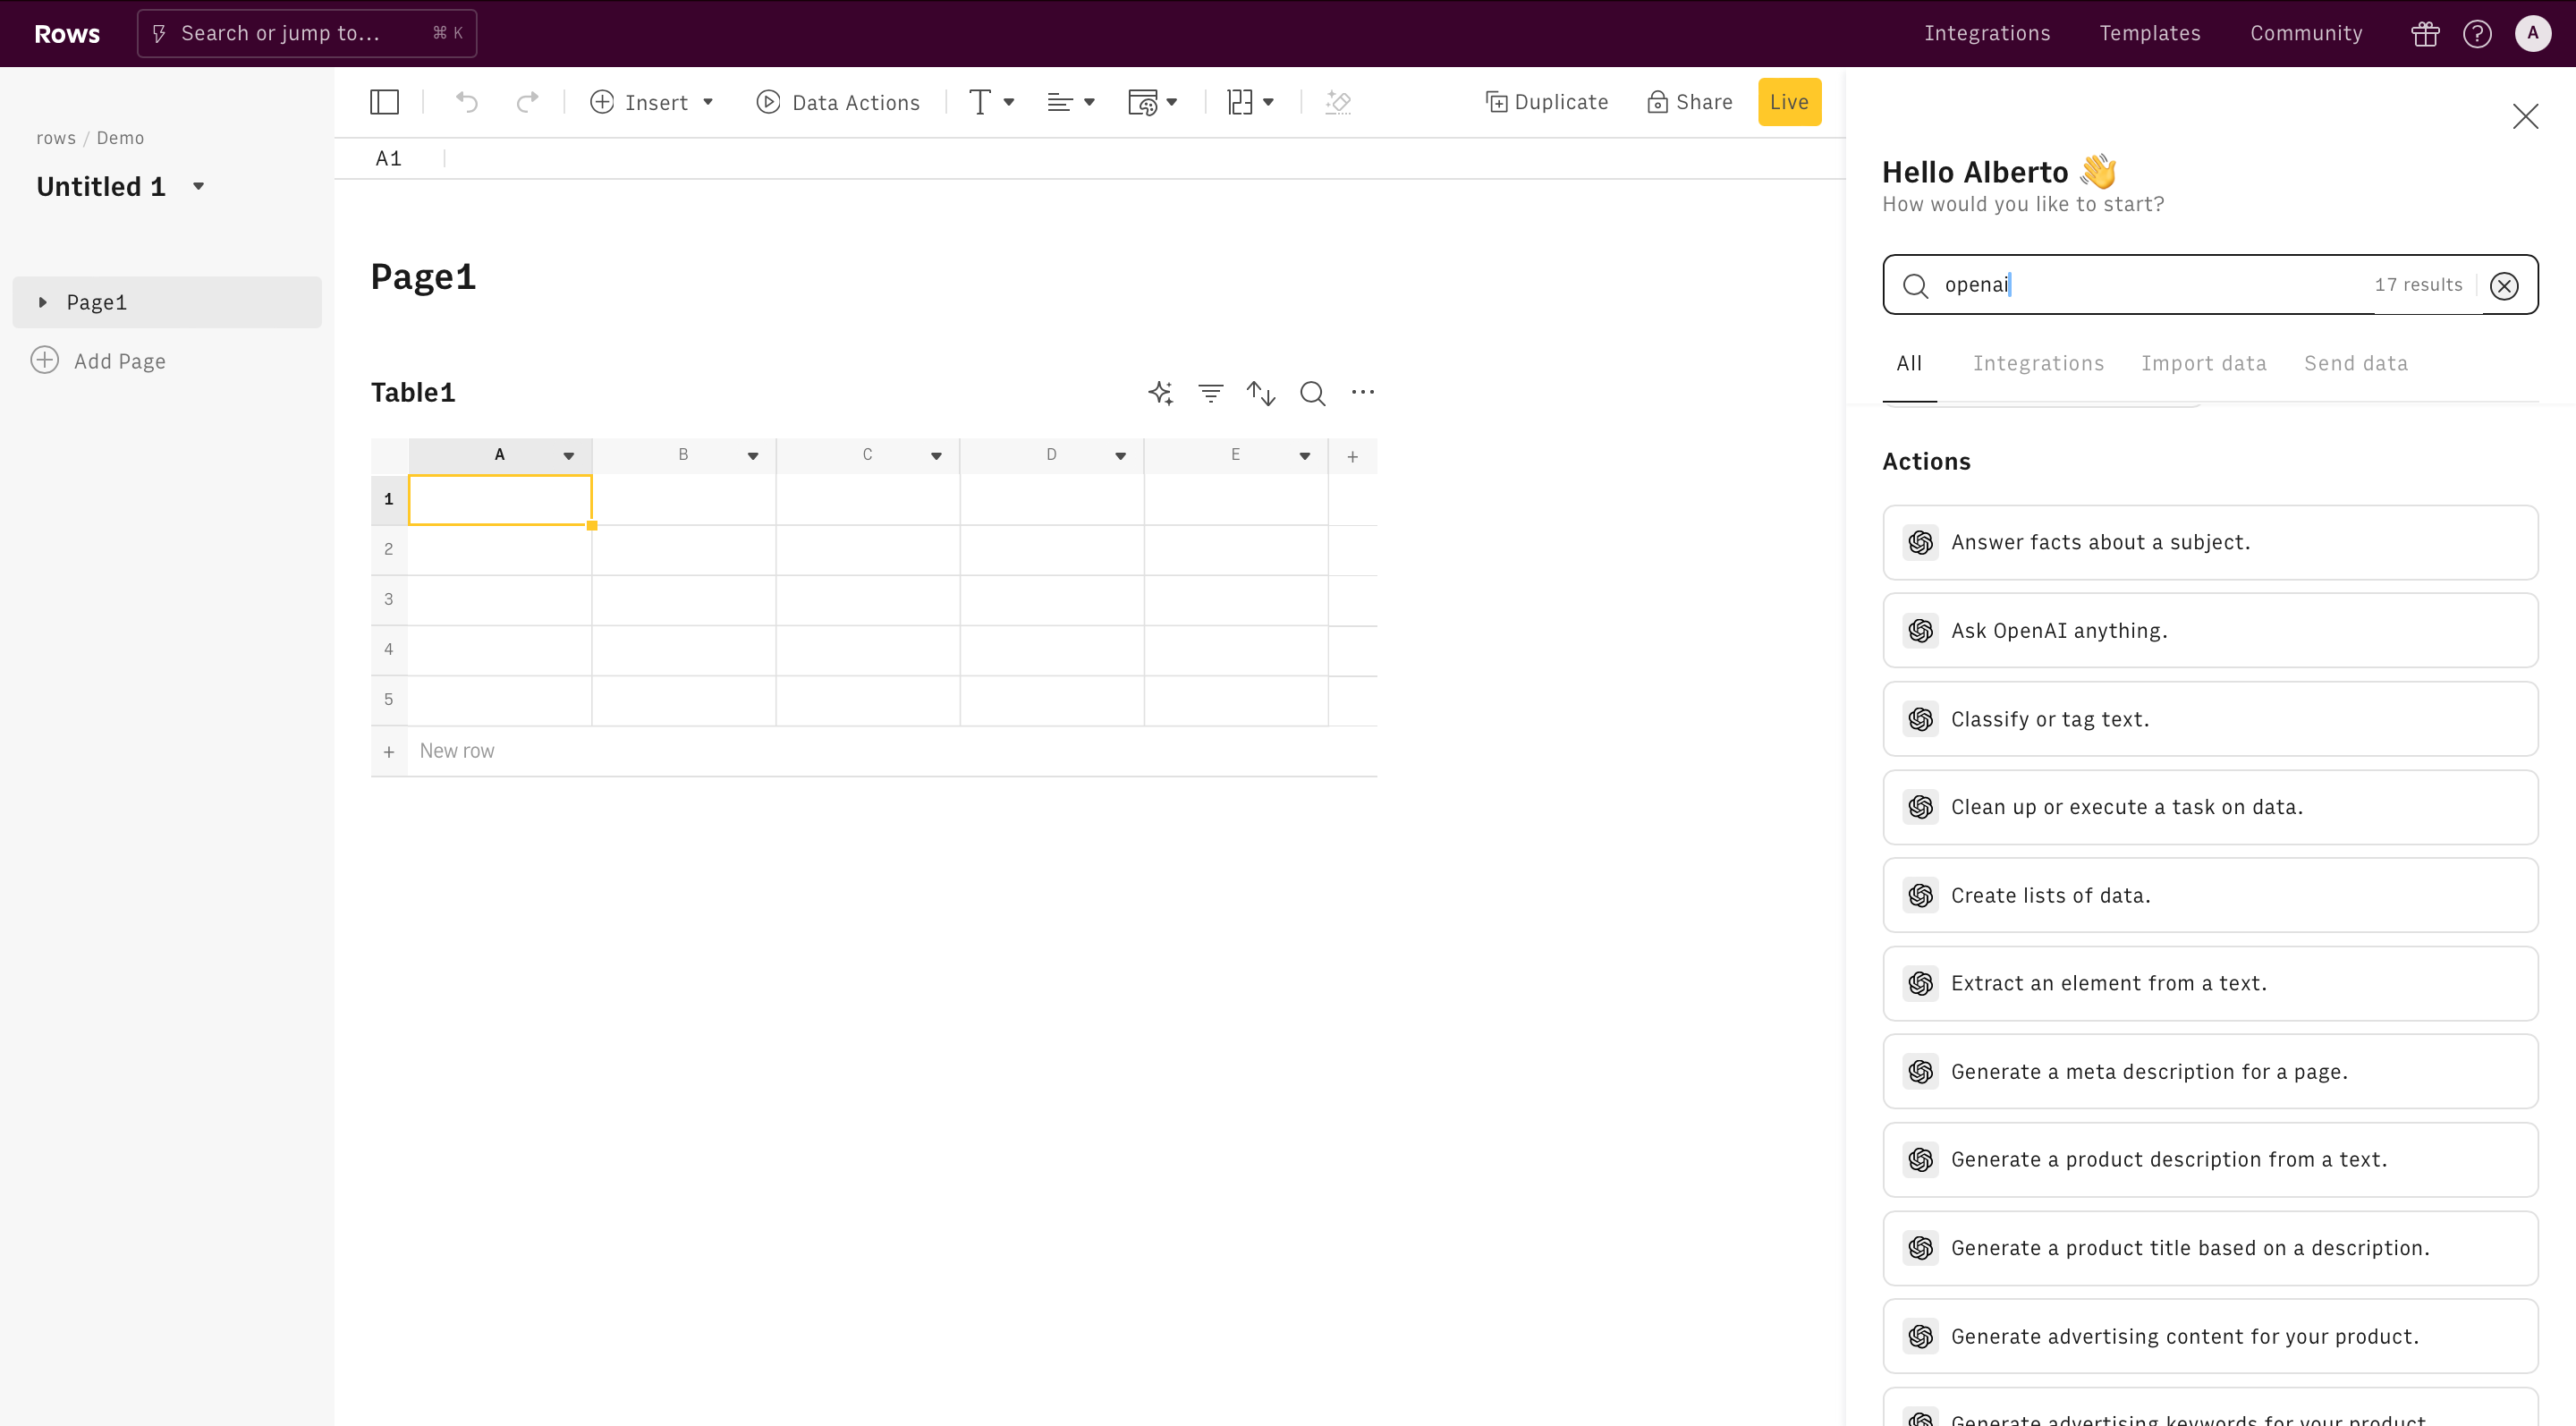Click the search icon on Table1
Viewport: 2576px width, 1426px height.
pos(1311,392)
